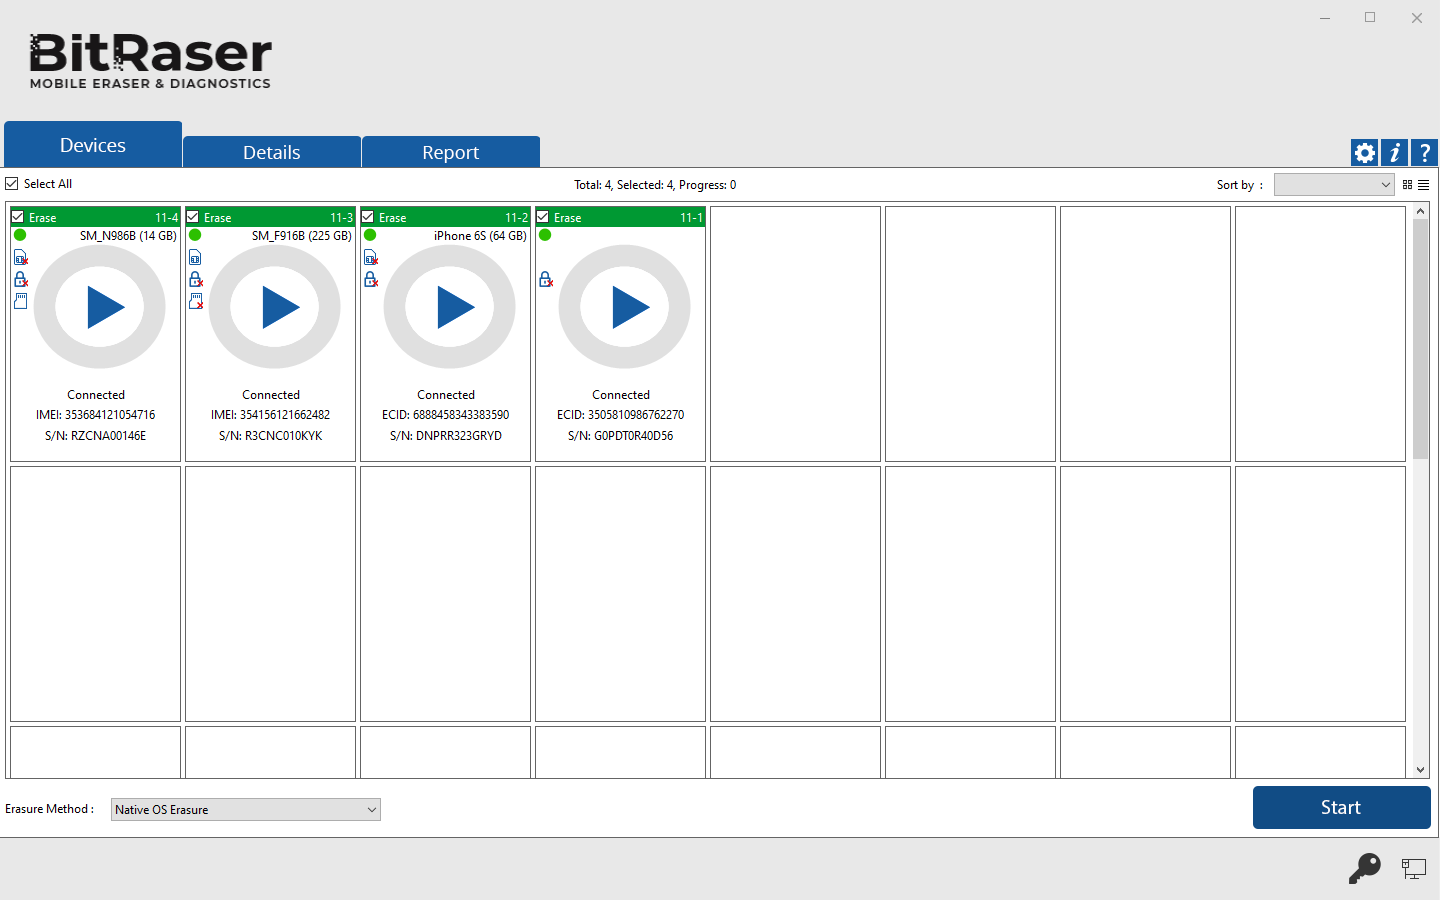Switch to the Devices tab
Screen dimensions: 1440x900
pos(93,145)
